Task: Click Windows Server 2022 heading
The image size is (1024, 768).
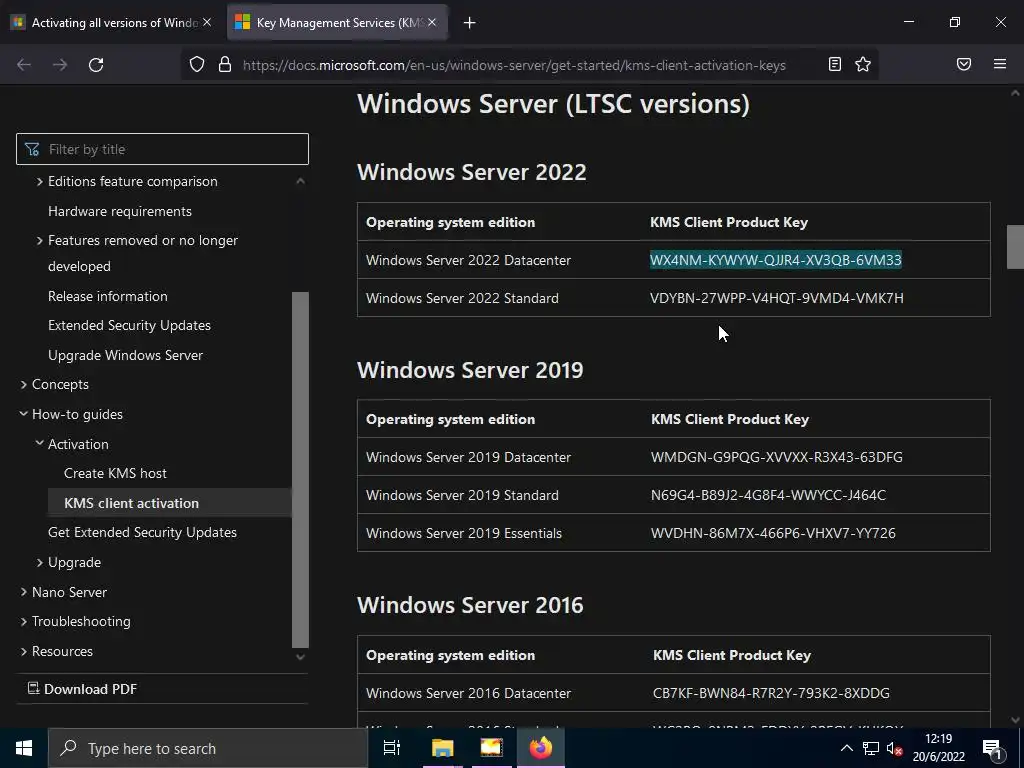Action: [x=472, y=172]
